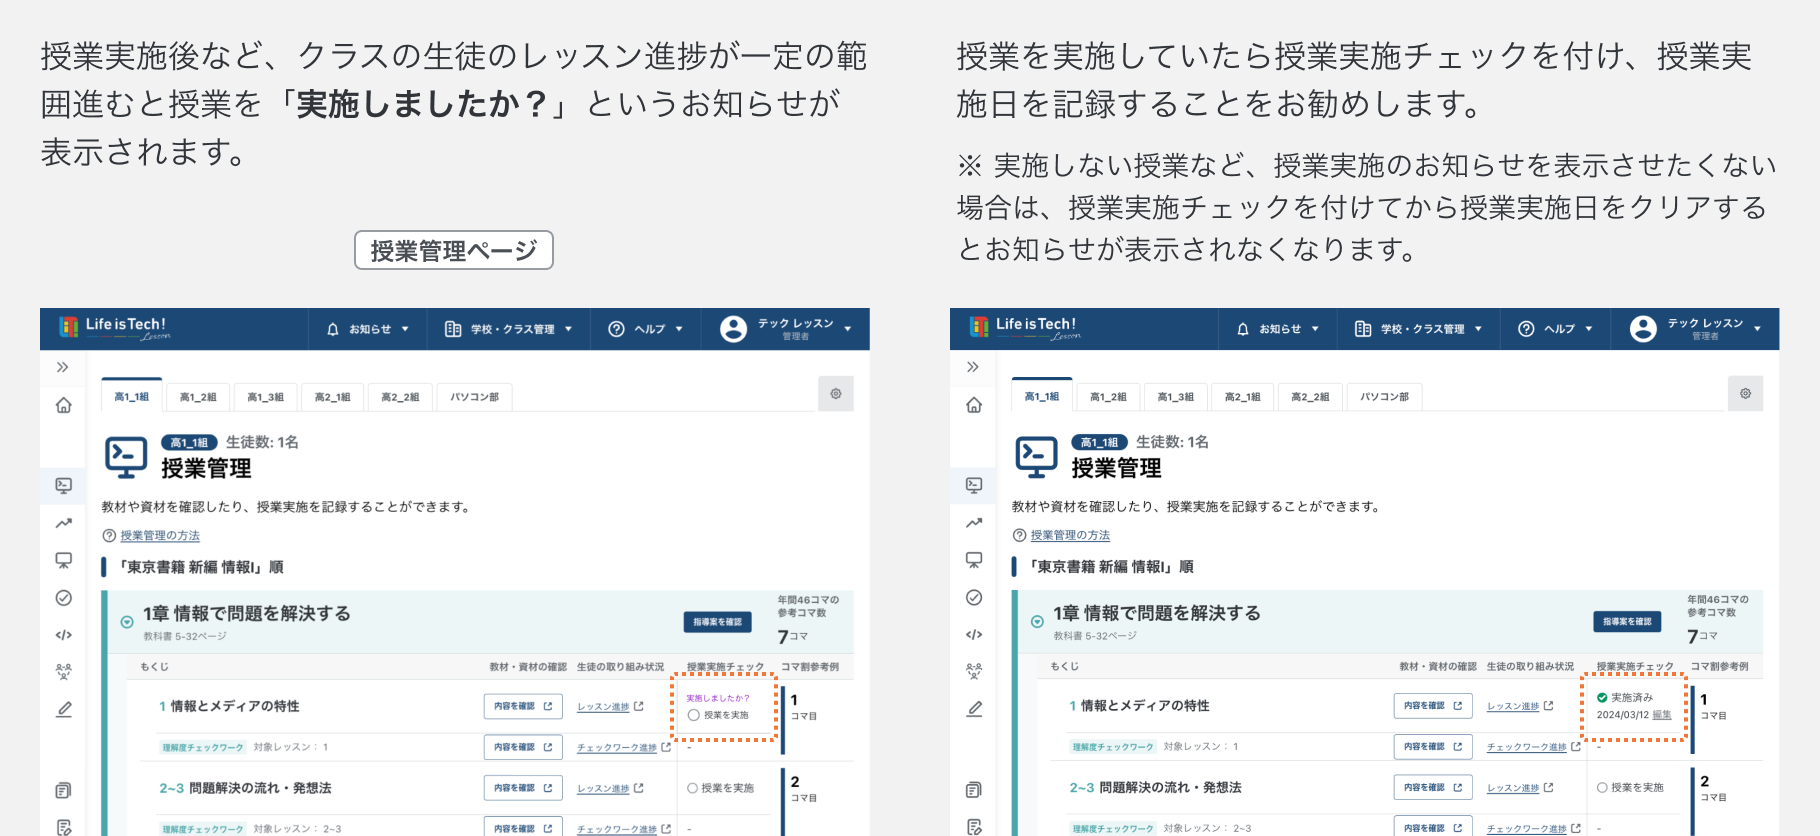The width and height of the screenshot is (1820, 836).
Task: Open progress trend-line icon in left screenshot
Action: (63, 523)
